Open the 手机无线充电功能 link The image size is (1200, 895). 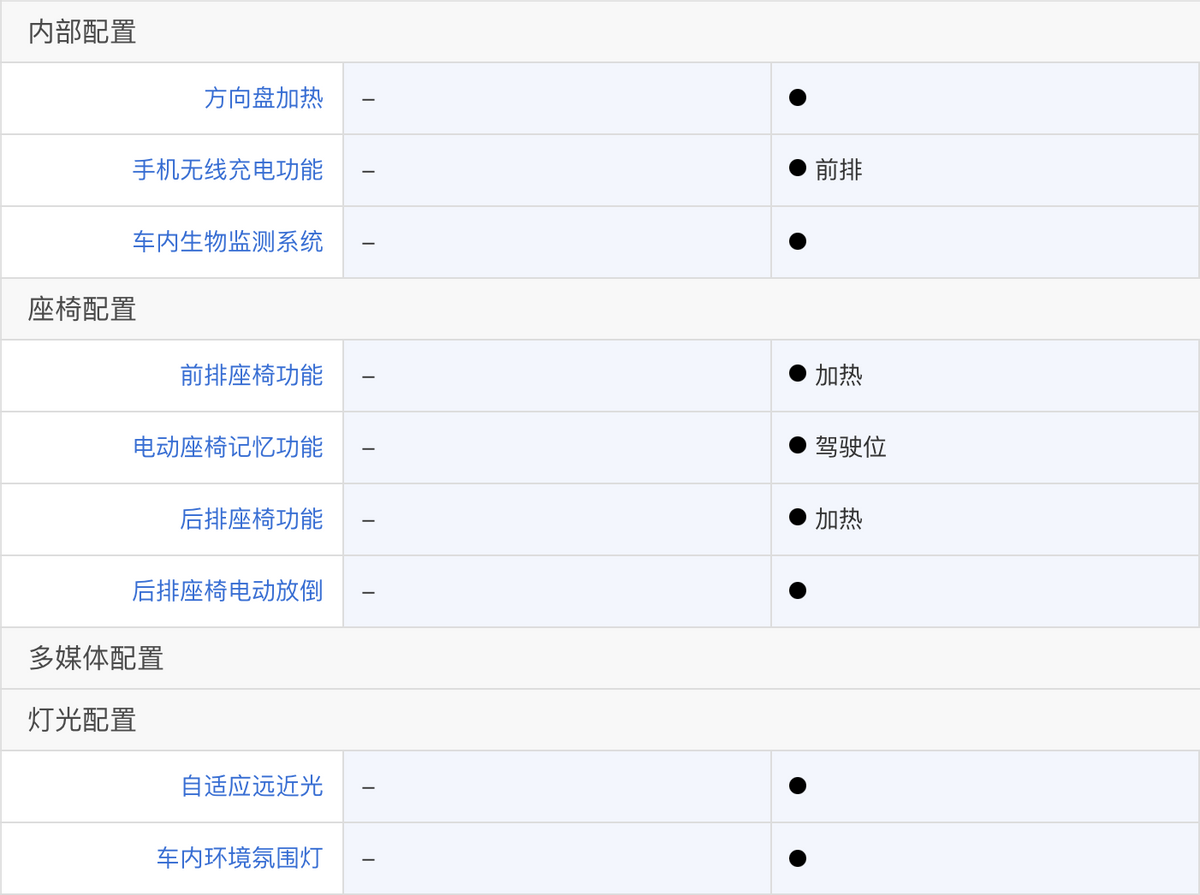[228, 170]
